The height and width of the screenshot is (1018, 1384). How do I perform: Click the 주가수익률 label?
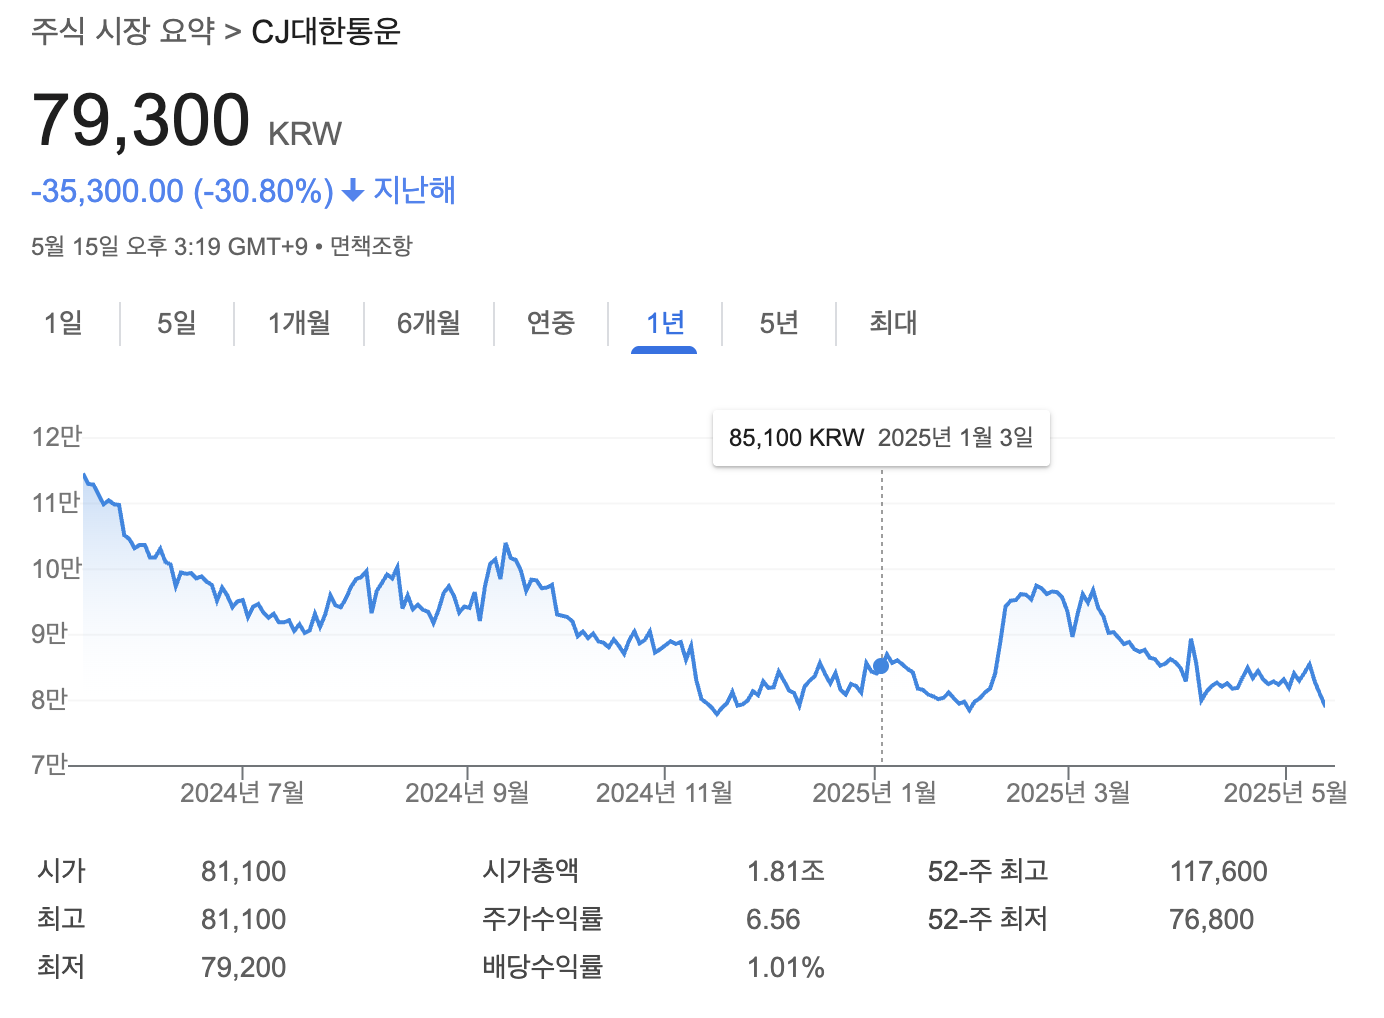pos(543,919)
